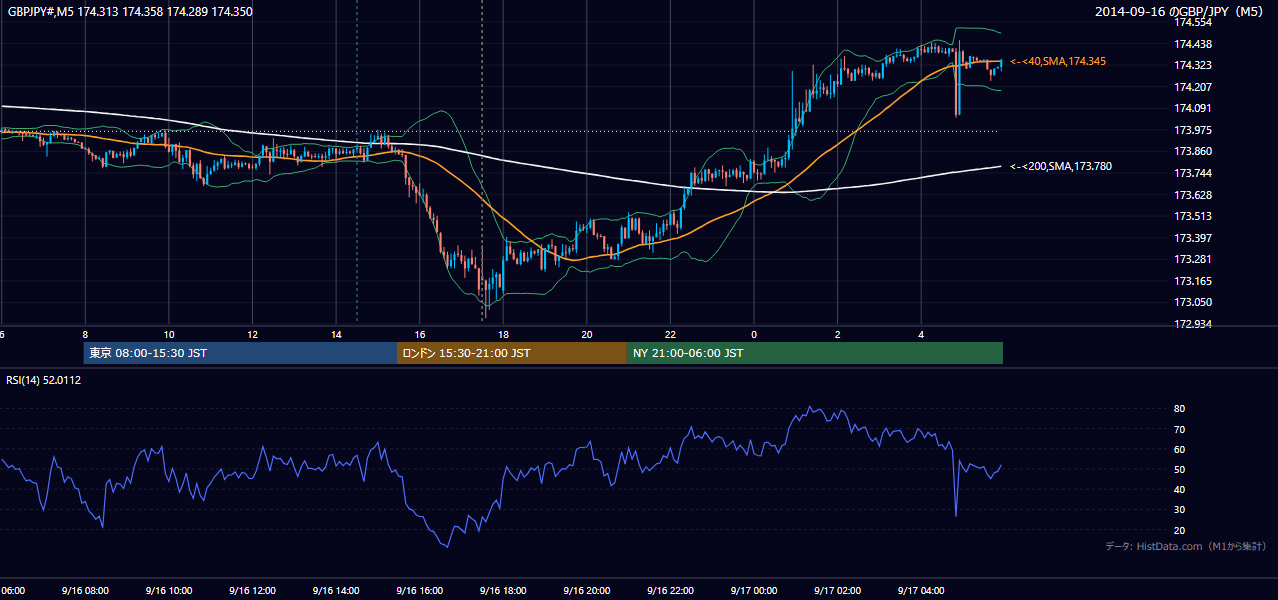Click RSI axis level 60
The image size is (1278, 600).
point(1179,449)
